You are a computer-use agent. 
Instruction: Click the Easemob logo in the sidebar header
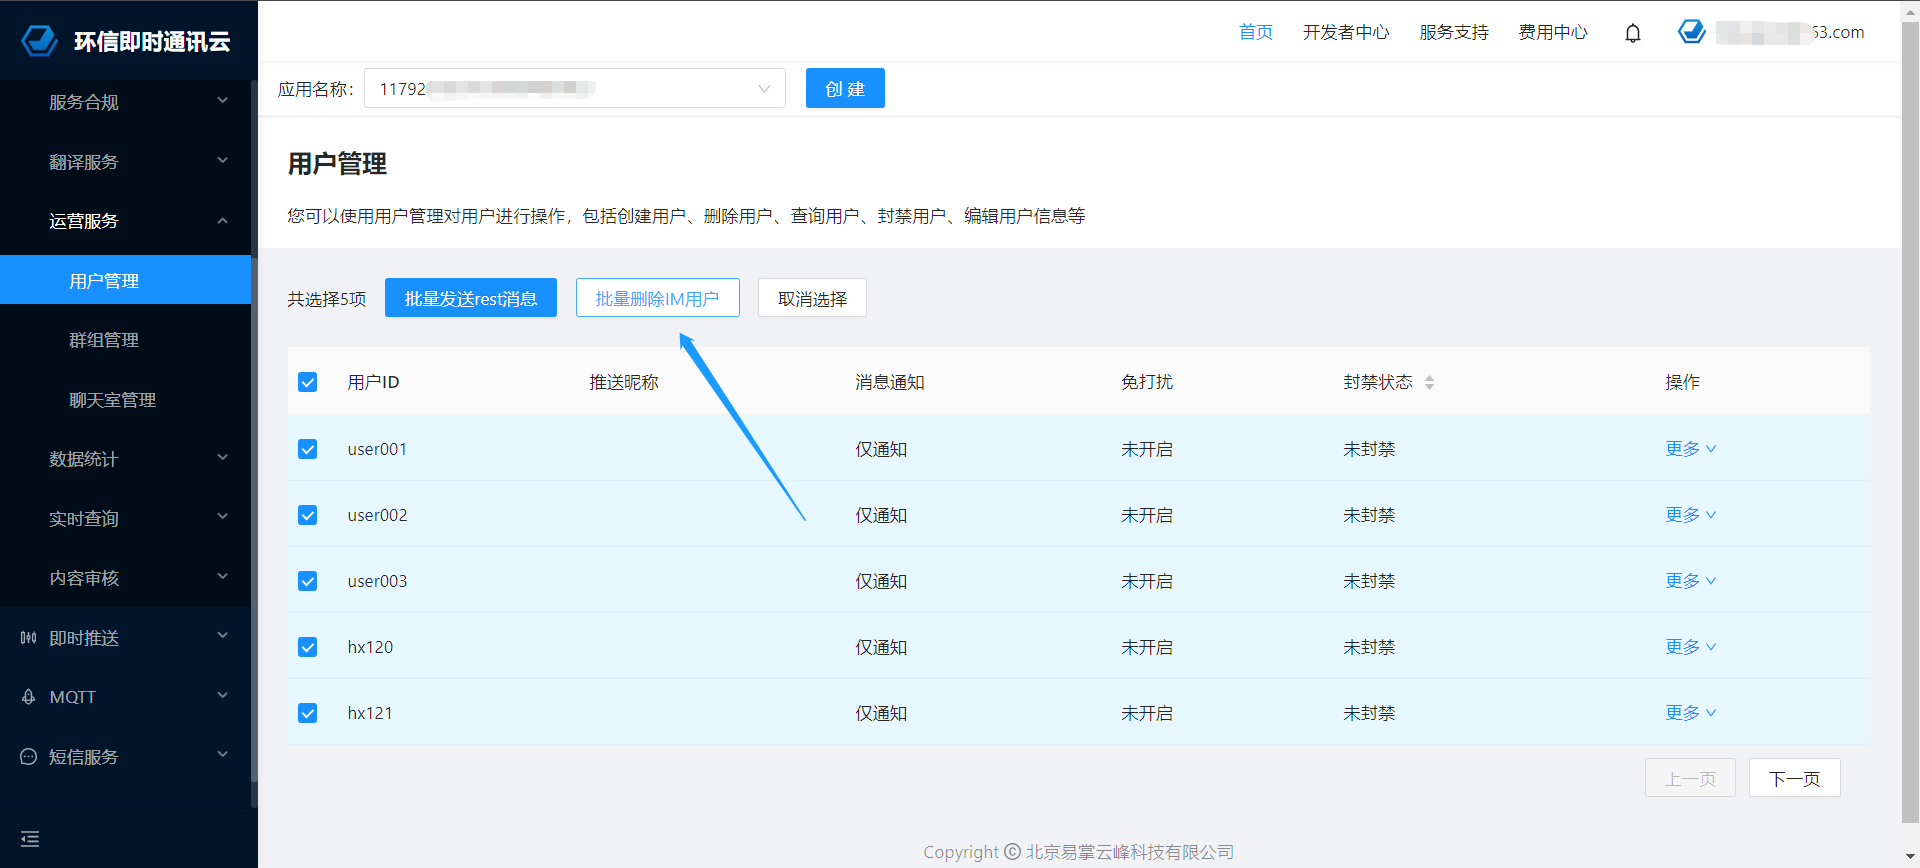pyautogui.click(x=40, y=41)
